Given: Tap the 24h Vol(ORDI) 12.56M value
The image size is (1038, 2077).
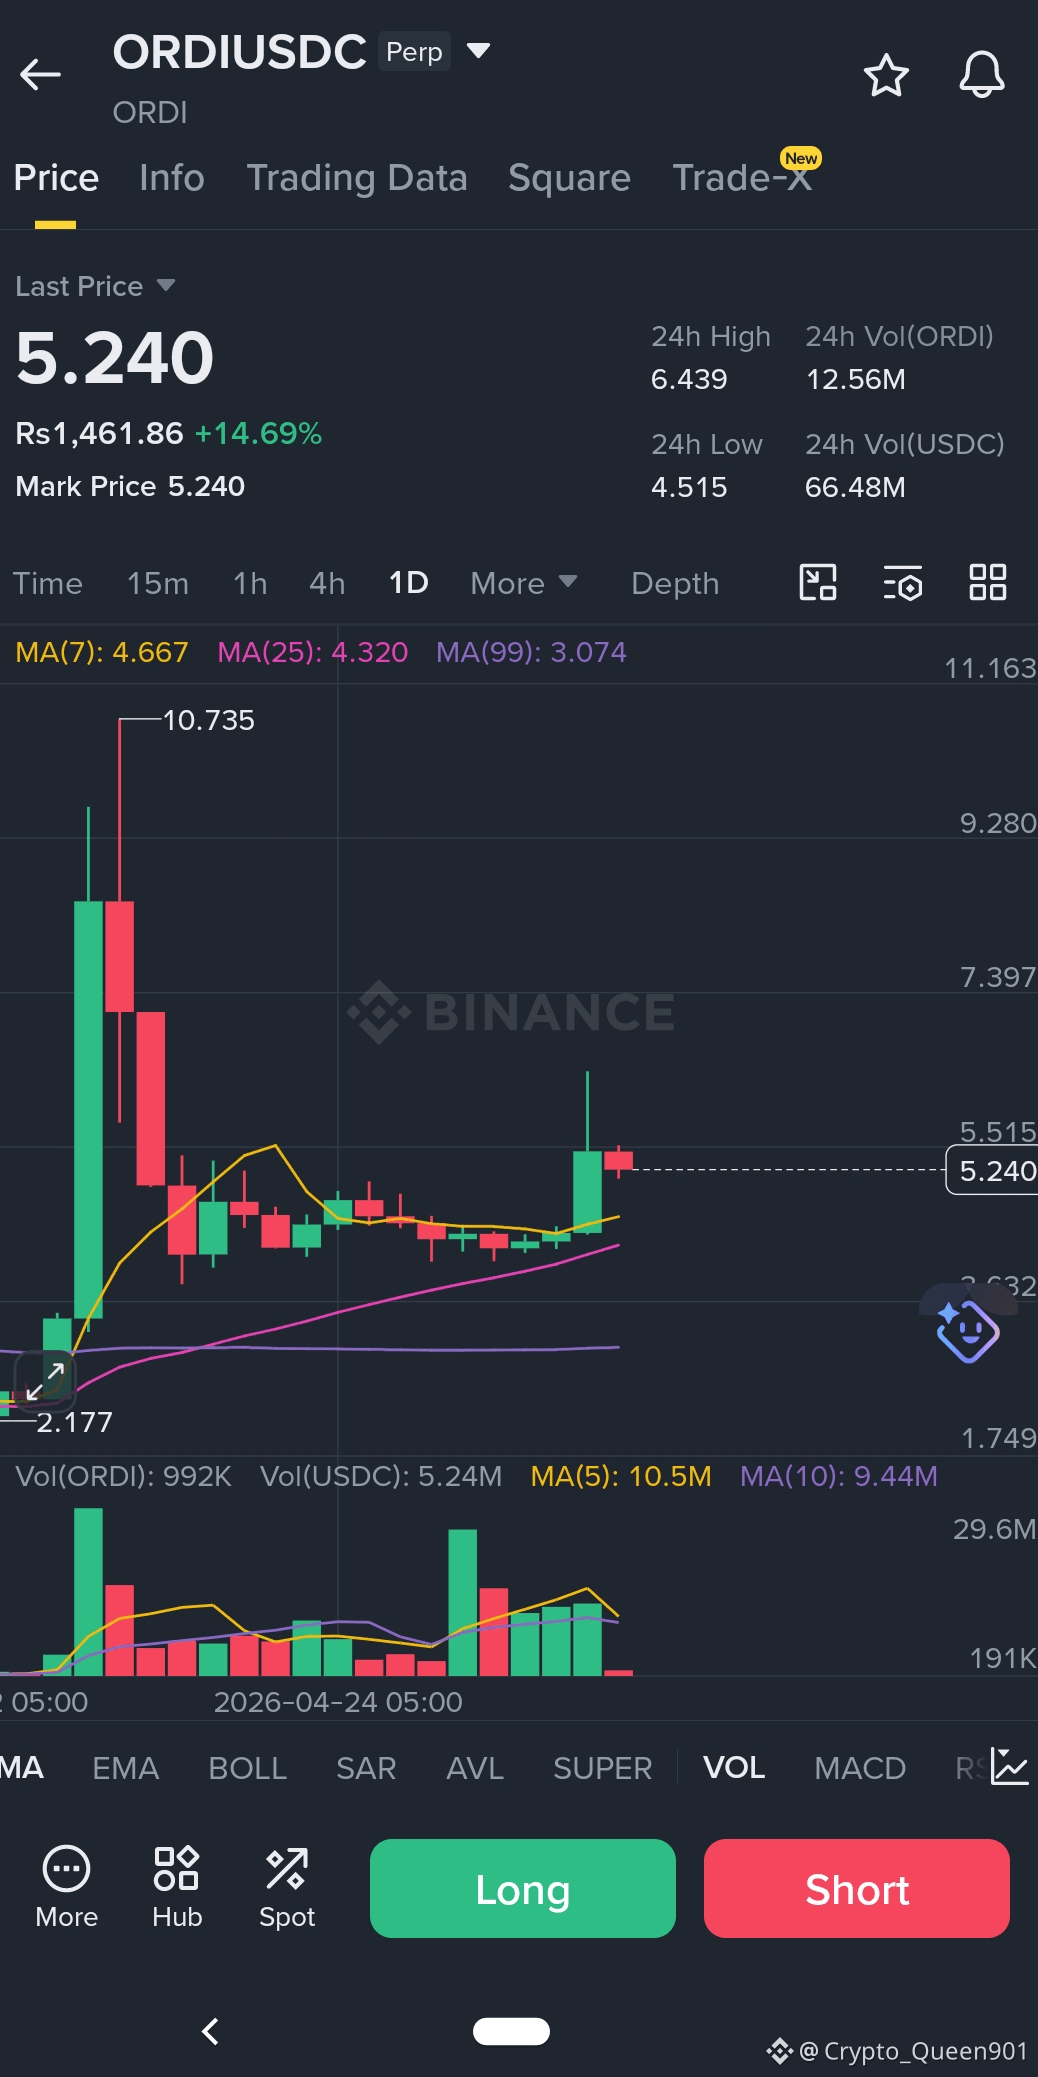Looking at the screenshot, I should pyautogui.click(x=855, y=379).
